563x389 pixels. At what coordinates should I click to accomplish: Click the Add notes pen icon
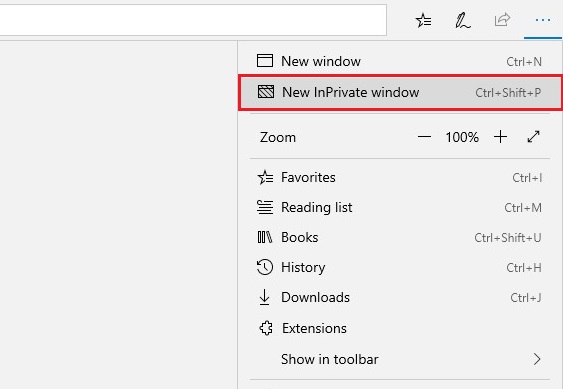pyautogui.click(x=463, y=20)
